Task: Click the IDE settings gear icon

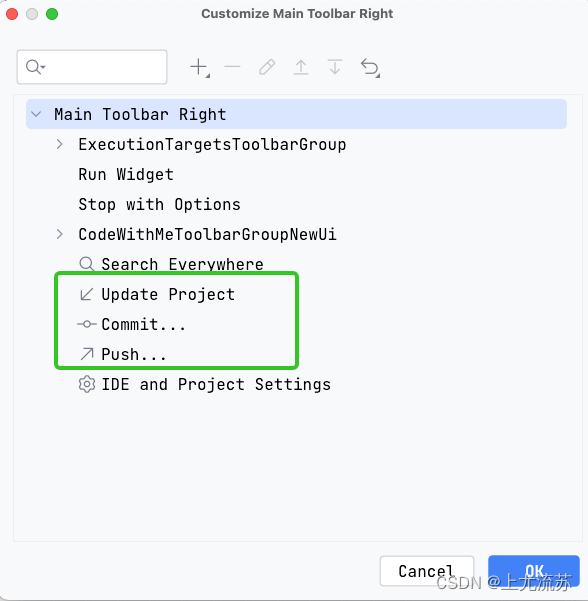Action: (87, 384)
